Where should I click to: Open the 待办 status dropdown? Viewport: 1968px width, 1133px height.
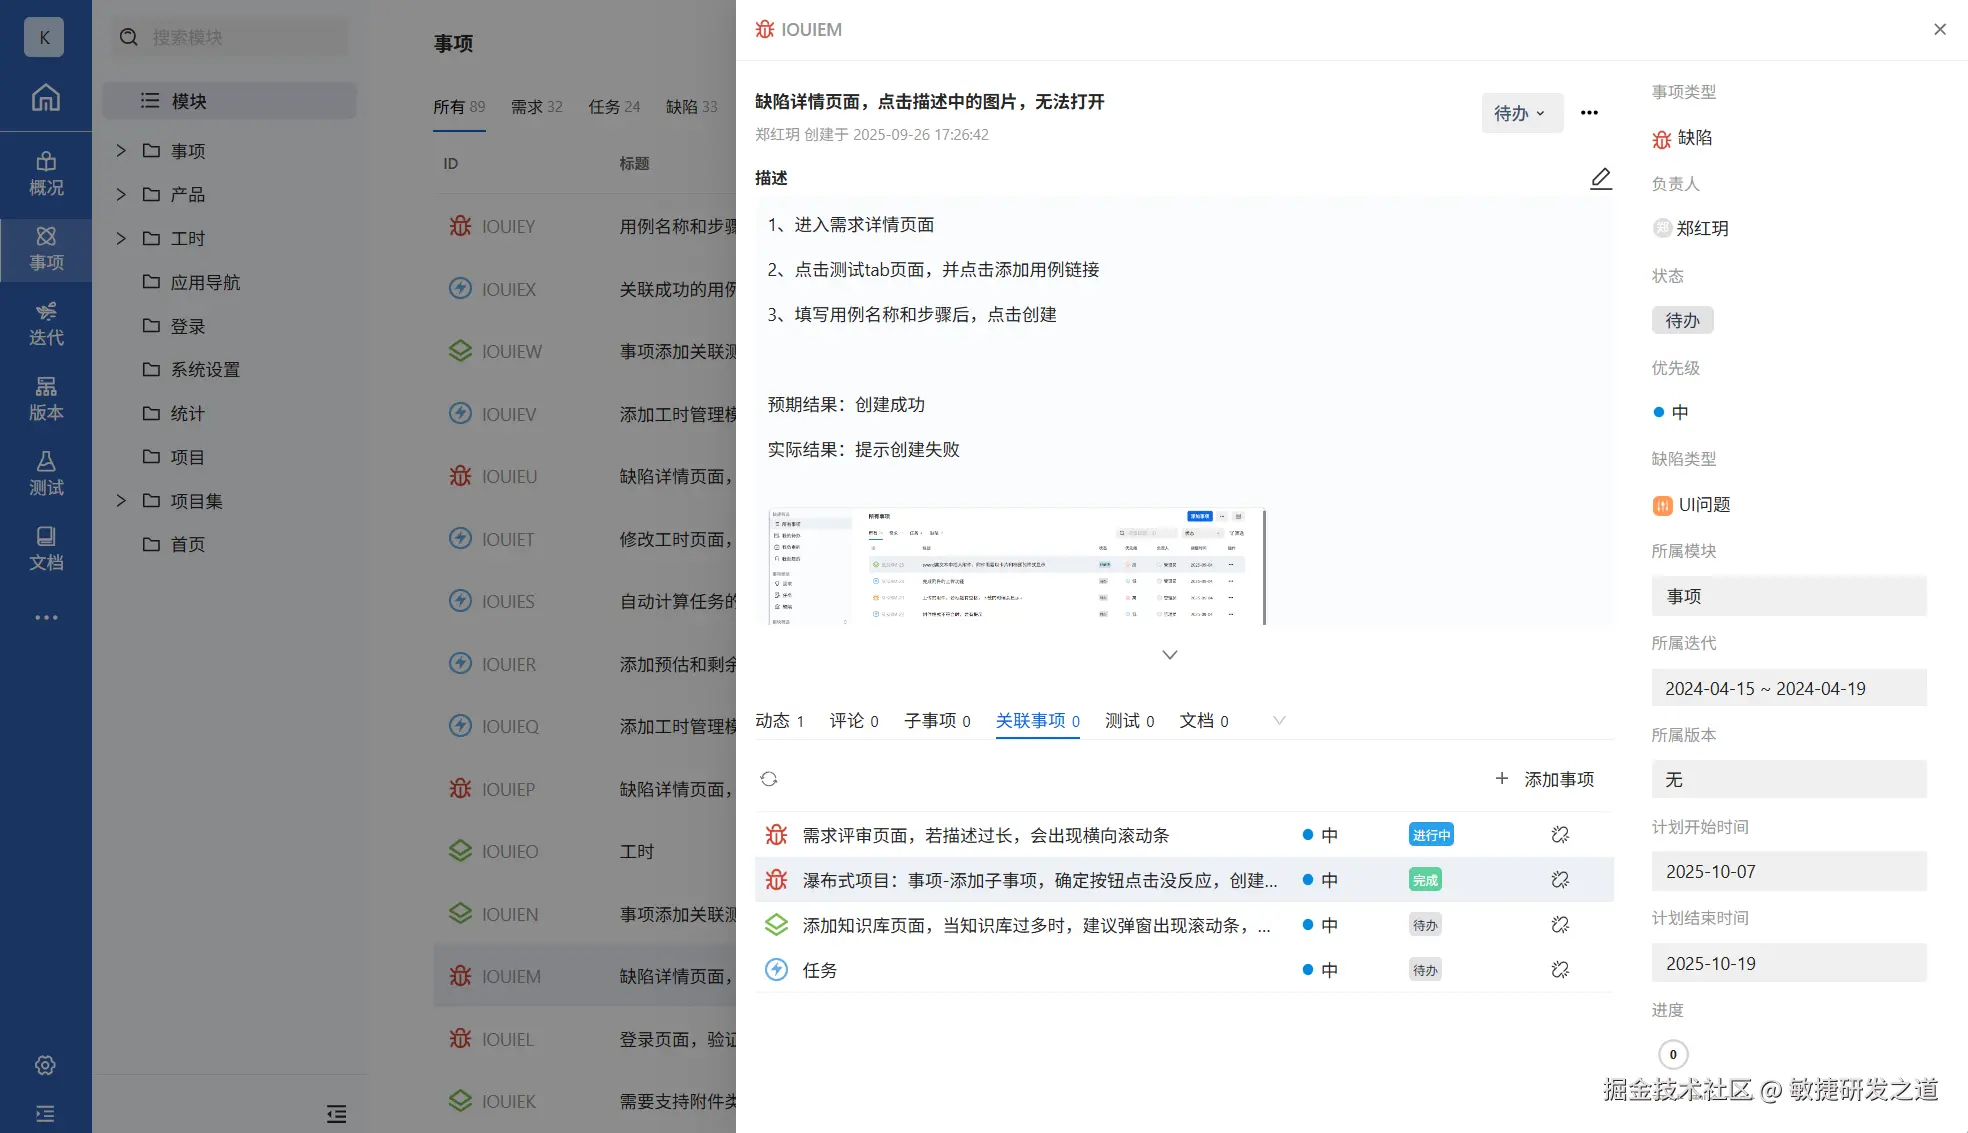pos(1520,113)
